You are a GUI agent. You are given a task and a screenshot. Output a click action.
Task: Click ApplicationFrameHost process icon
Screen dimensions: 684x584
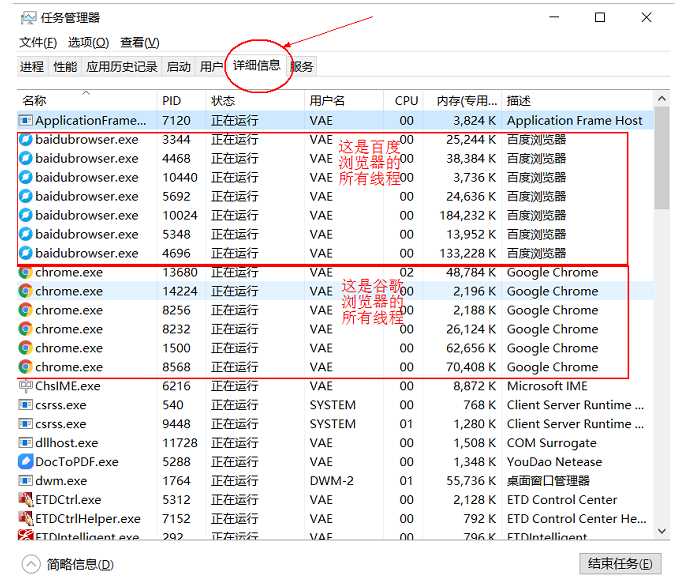[26, 120]
